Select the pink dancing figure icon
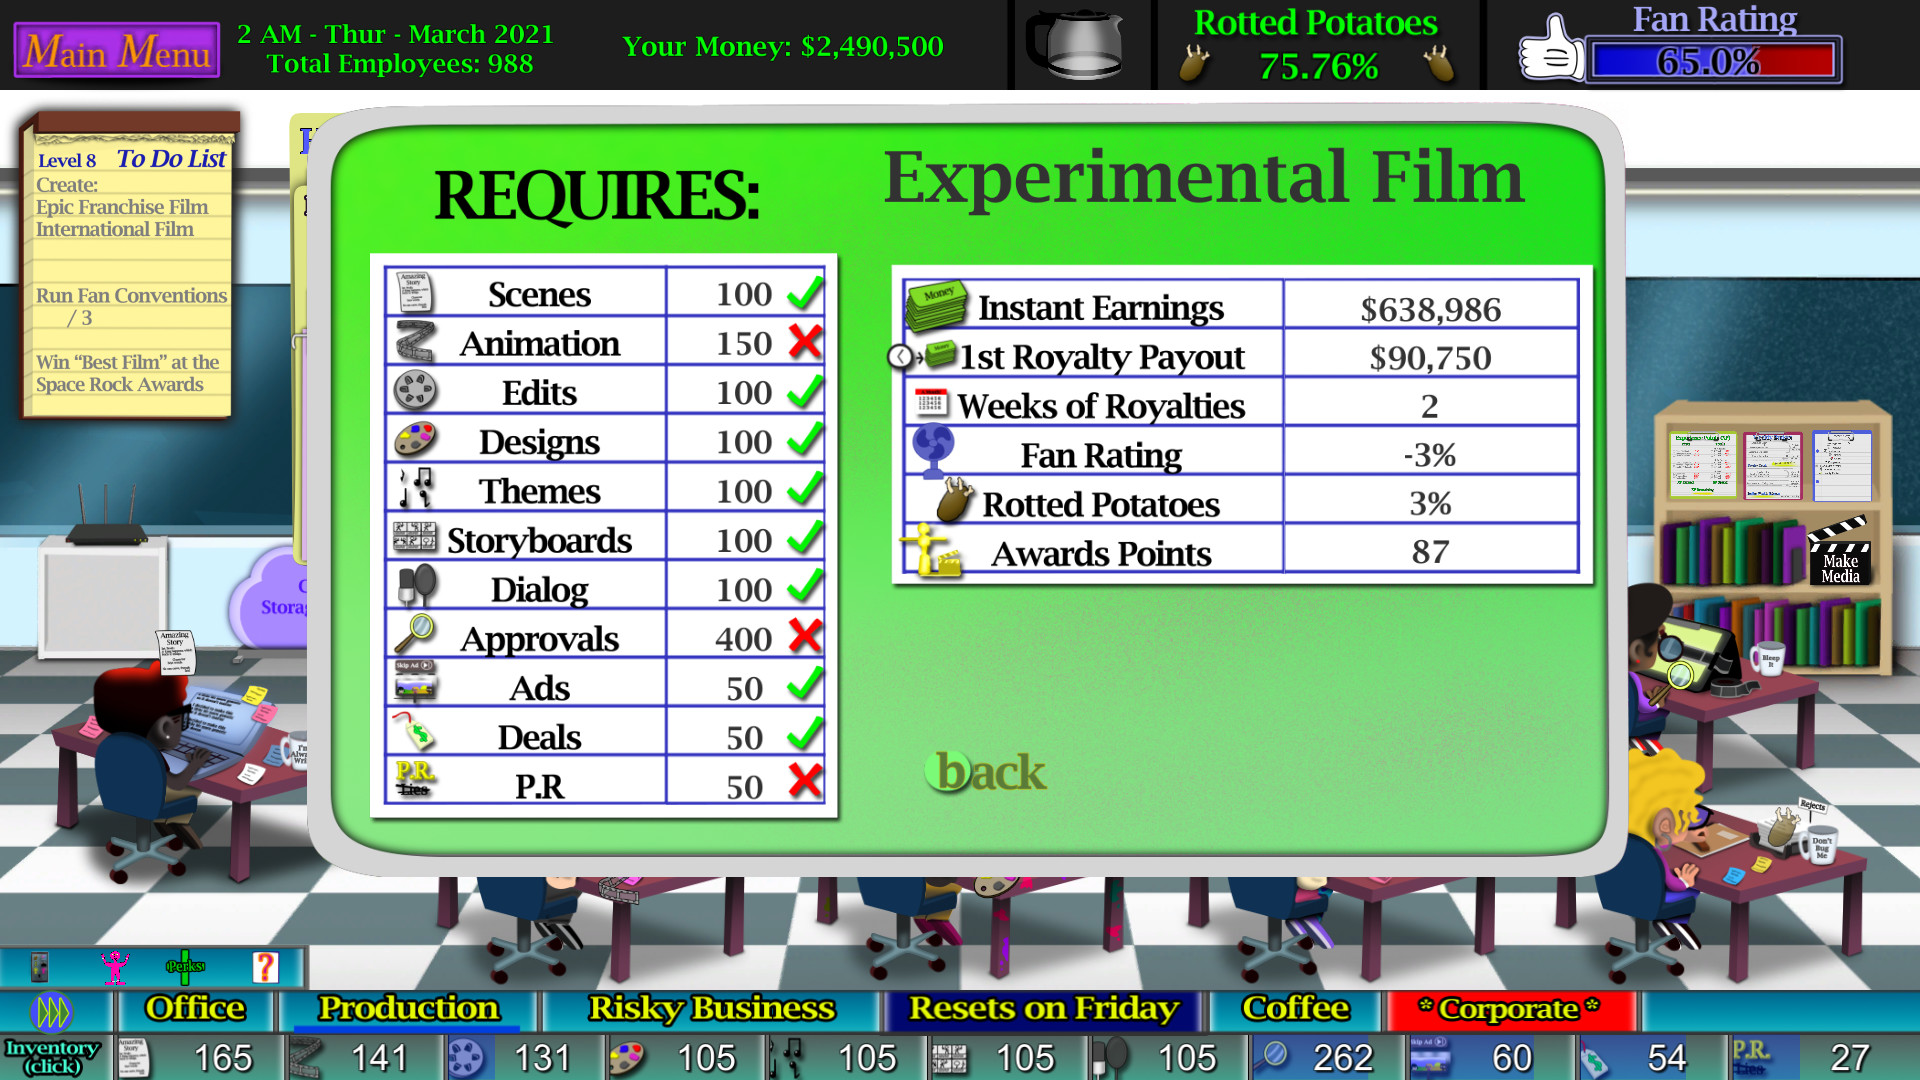Image resolution: width=1920 pixels, height=1080 pixels. click(x=113, y=966)
